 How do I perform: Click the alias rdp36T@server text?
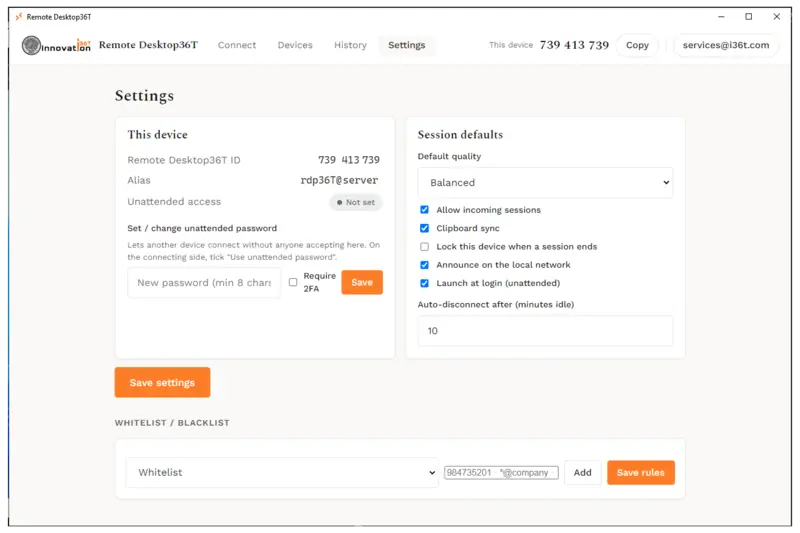coord(339,180)
